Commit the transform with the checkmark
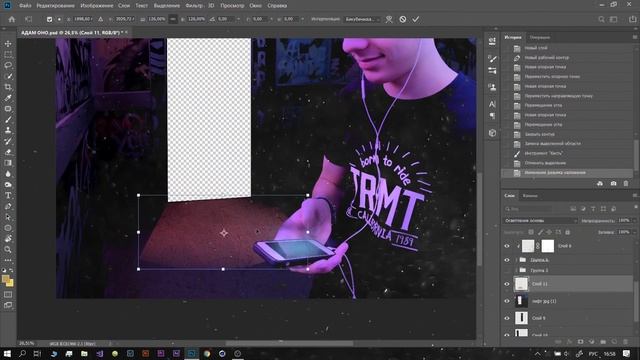The width and height of the screenshot is (640, 360). (416, 19)
